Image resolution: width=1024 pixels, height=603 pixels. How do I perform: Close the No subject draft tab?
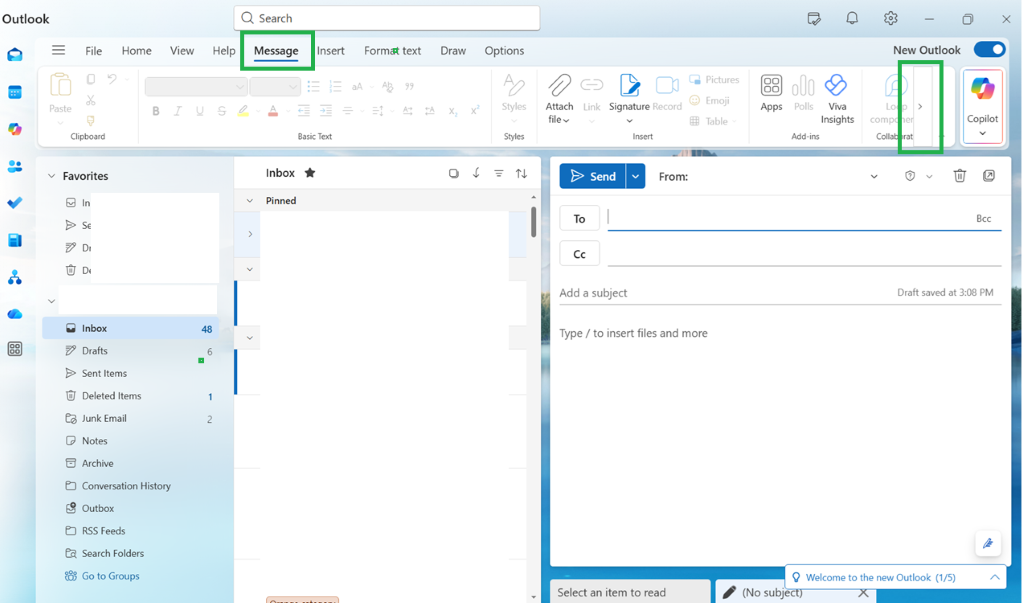click(x=863, y=593)
